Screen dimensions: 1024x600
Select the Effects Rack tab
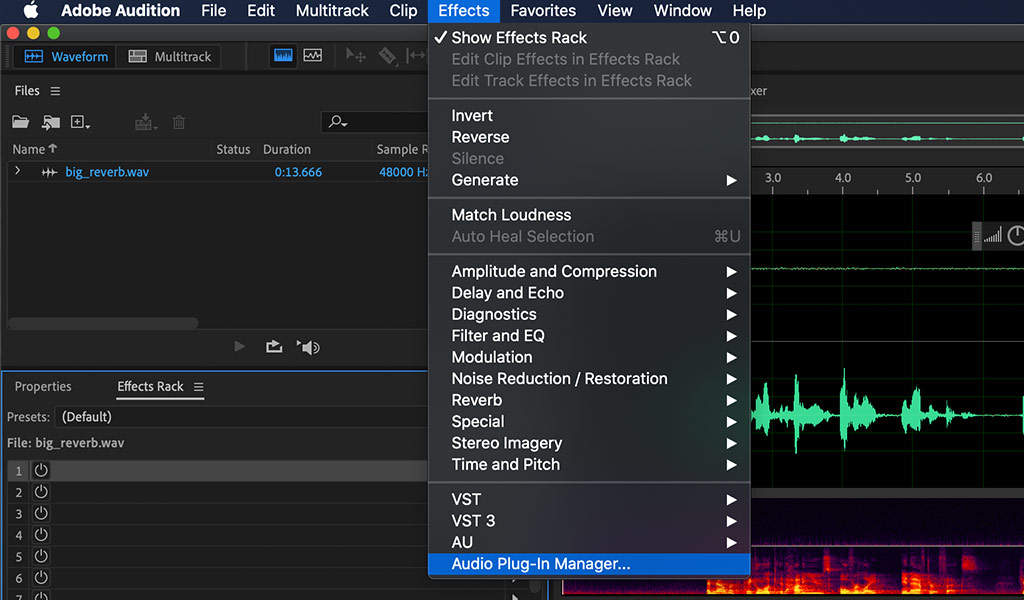tap(150, 387)
